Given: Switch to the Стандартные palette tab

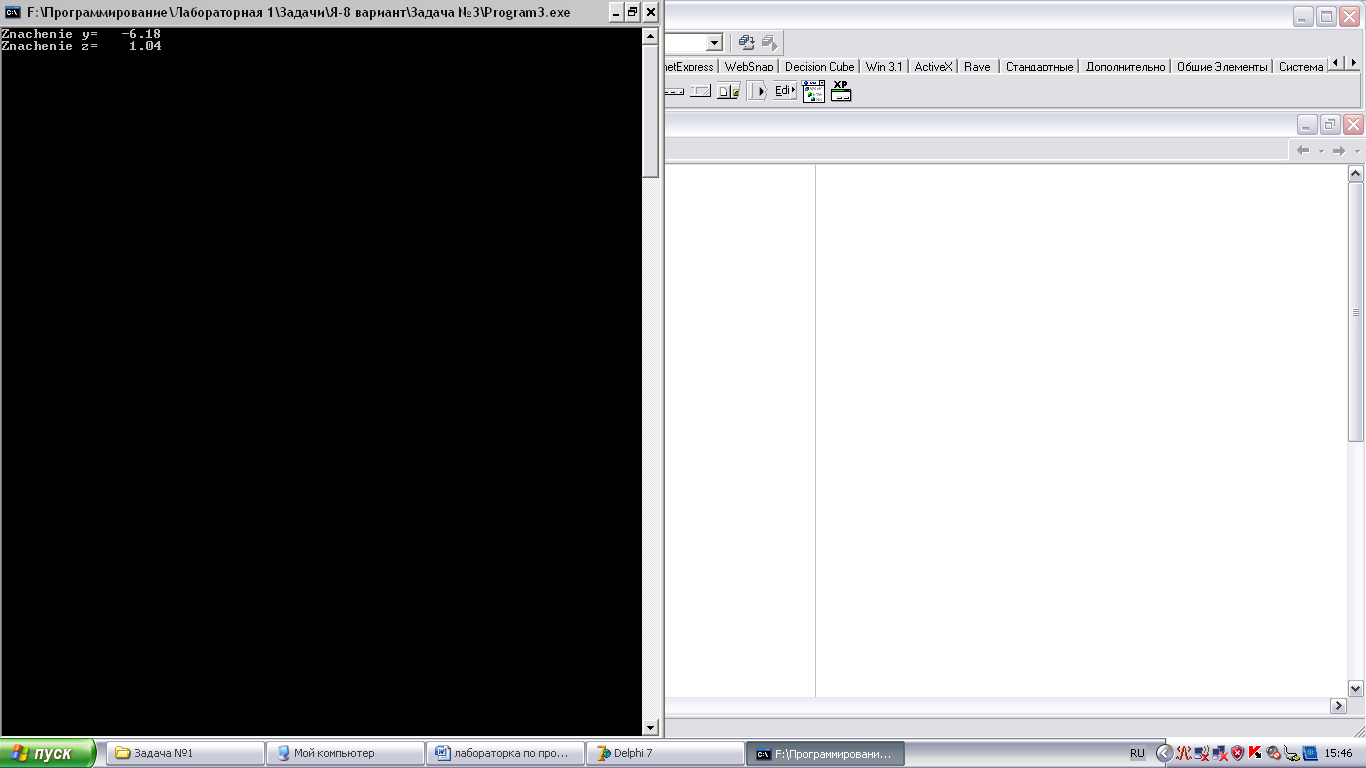Looking at the screenshot, I should point(1039,66).
